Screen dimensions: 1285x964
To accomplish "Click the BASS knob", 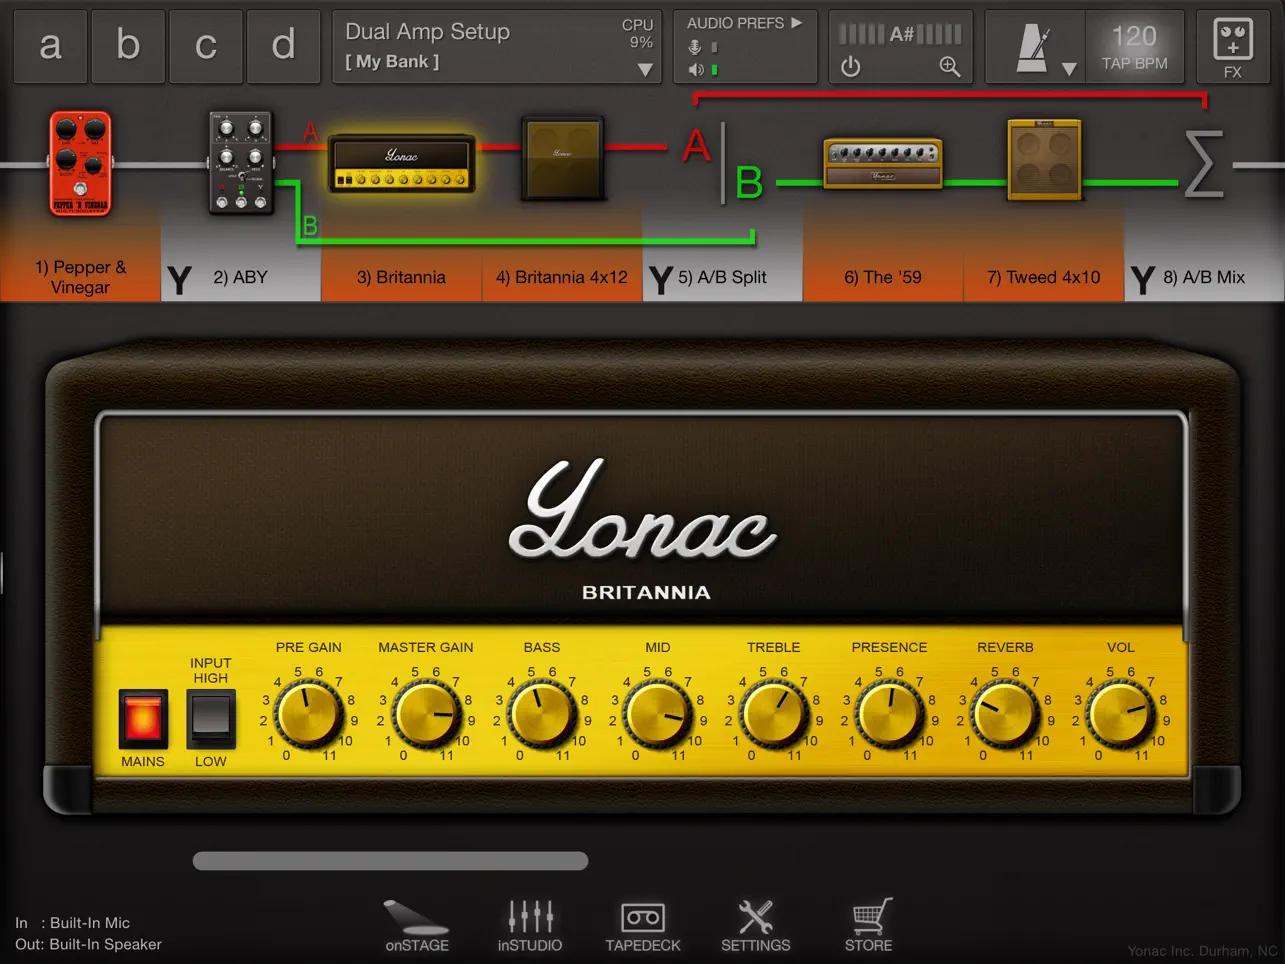I will [x=542, y=714].
